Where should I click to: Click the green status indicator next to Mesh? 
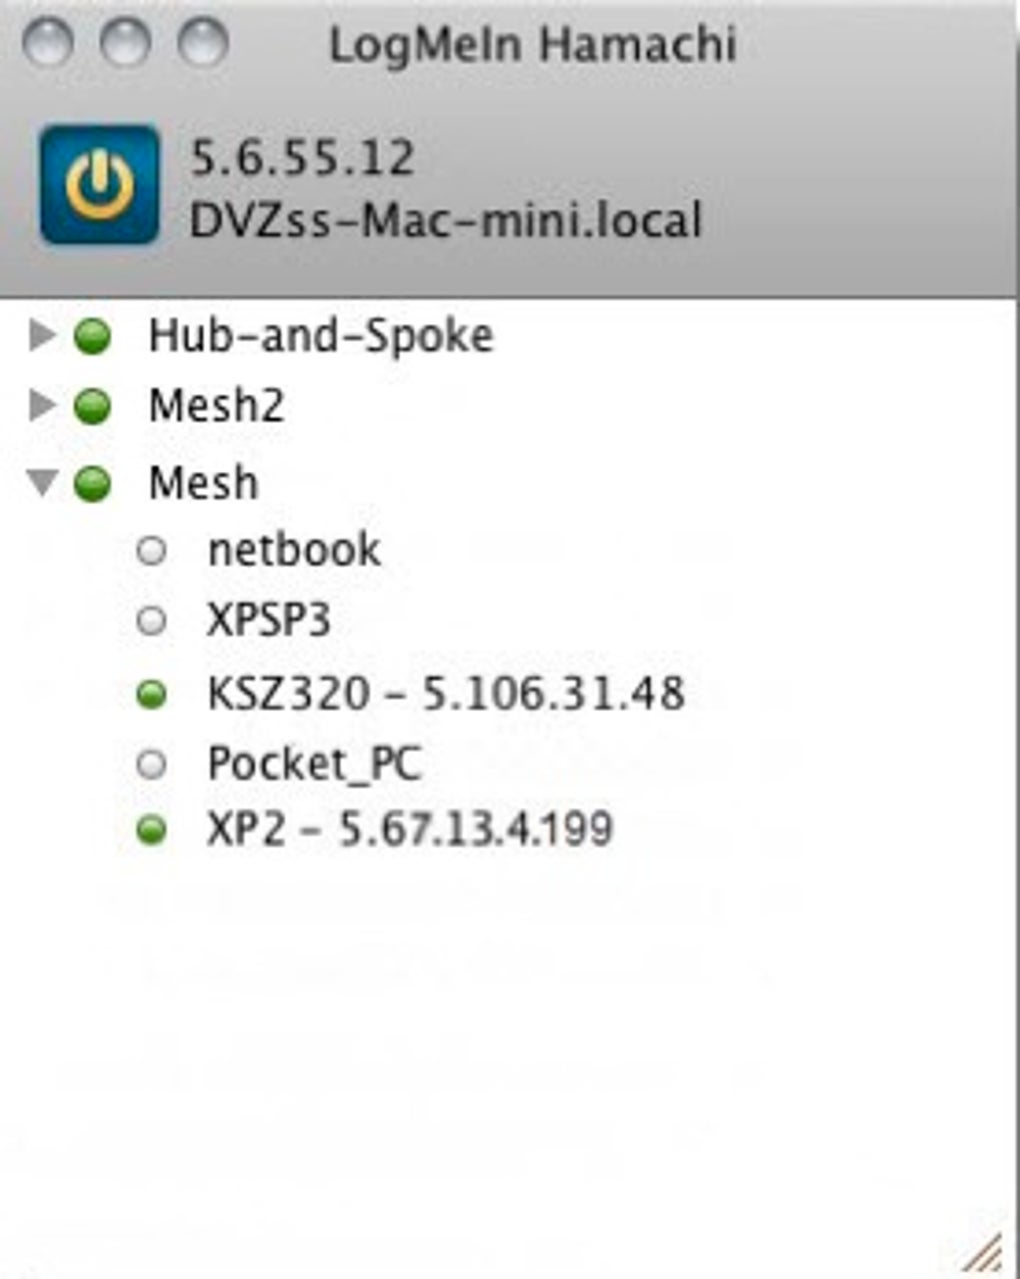93,484
